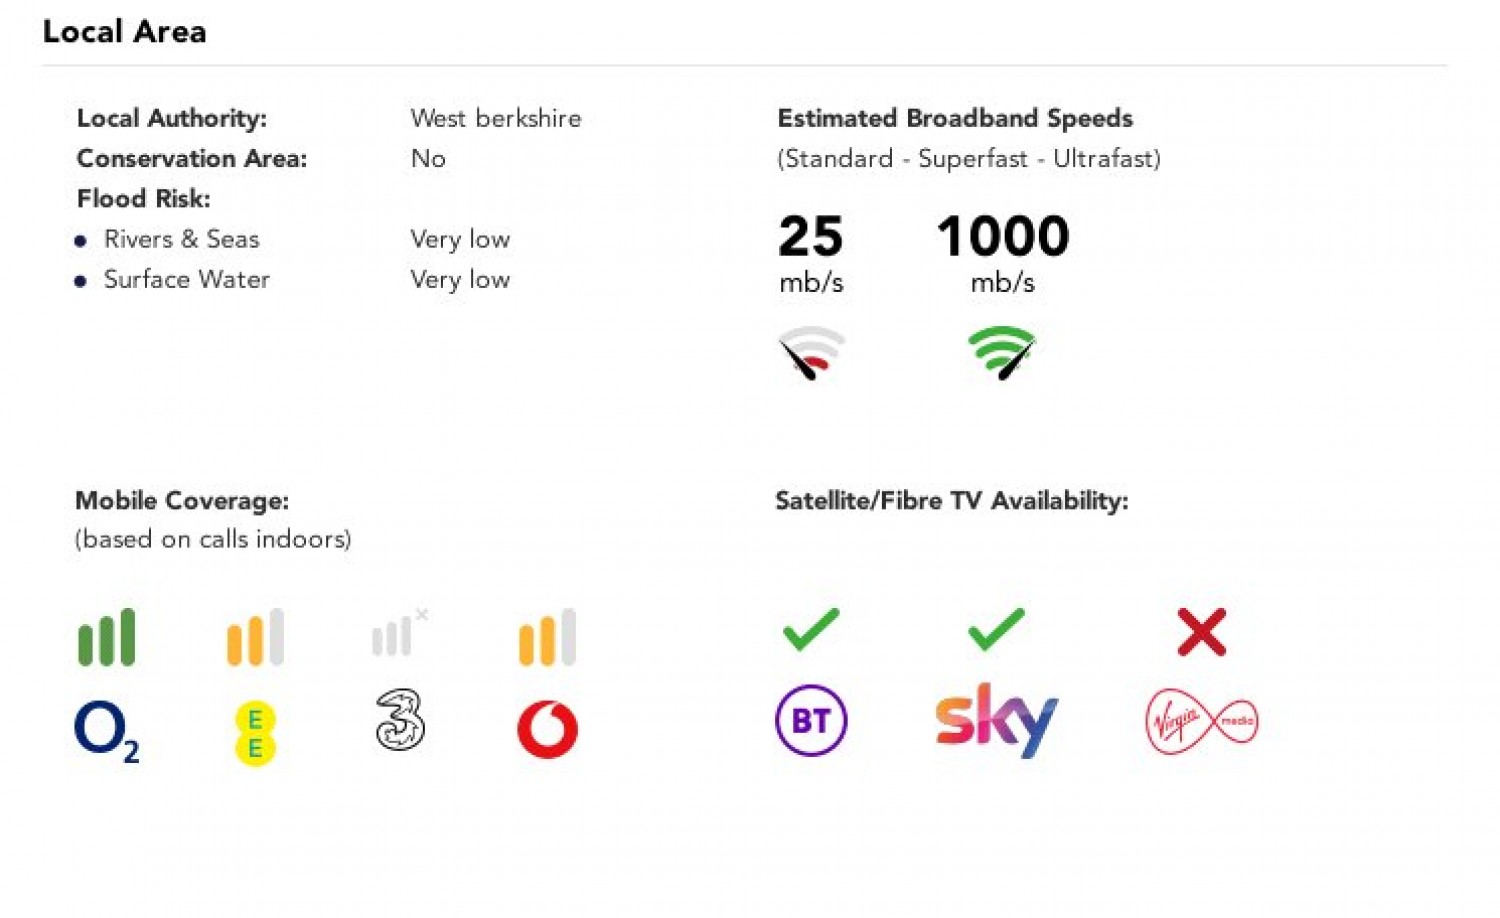Select the Sky TV logo
The height and width of the screenshot is (918, 1500).
[996, 719]
